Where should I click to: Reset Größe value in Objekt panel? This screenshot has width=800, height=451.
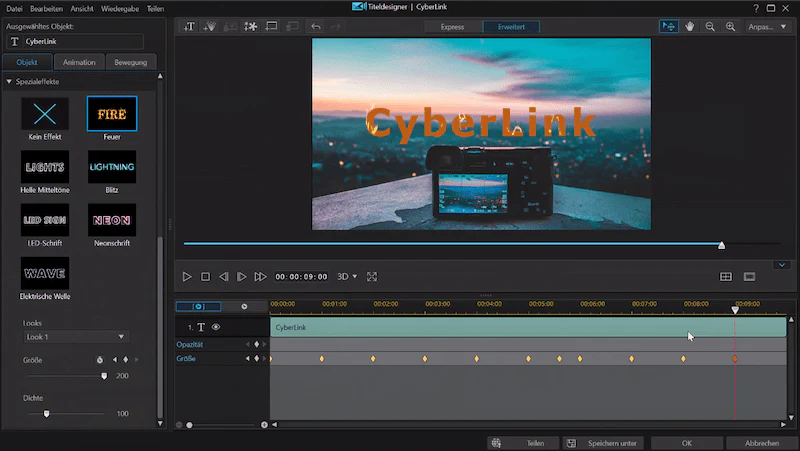[x=100, y=360]
